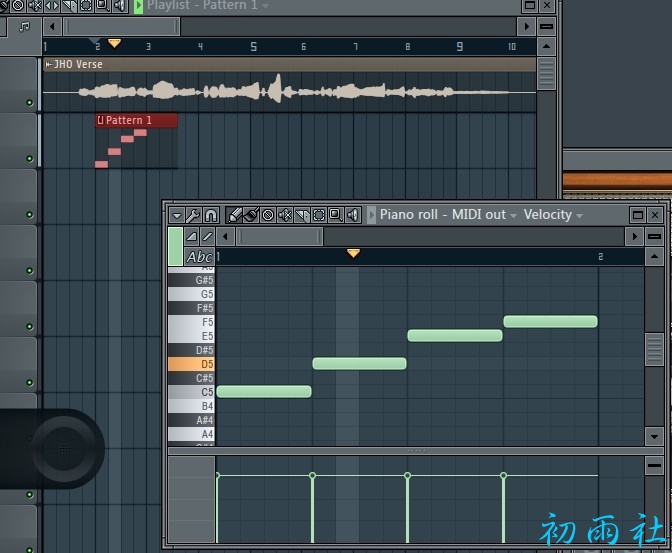Toggle mute dot on fifth Playlist track
672x553 pixels.
pyautogui.click(x=30, y=327)
